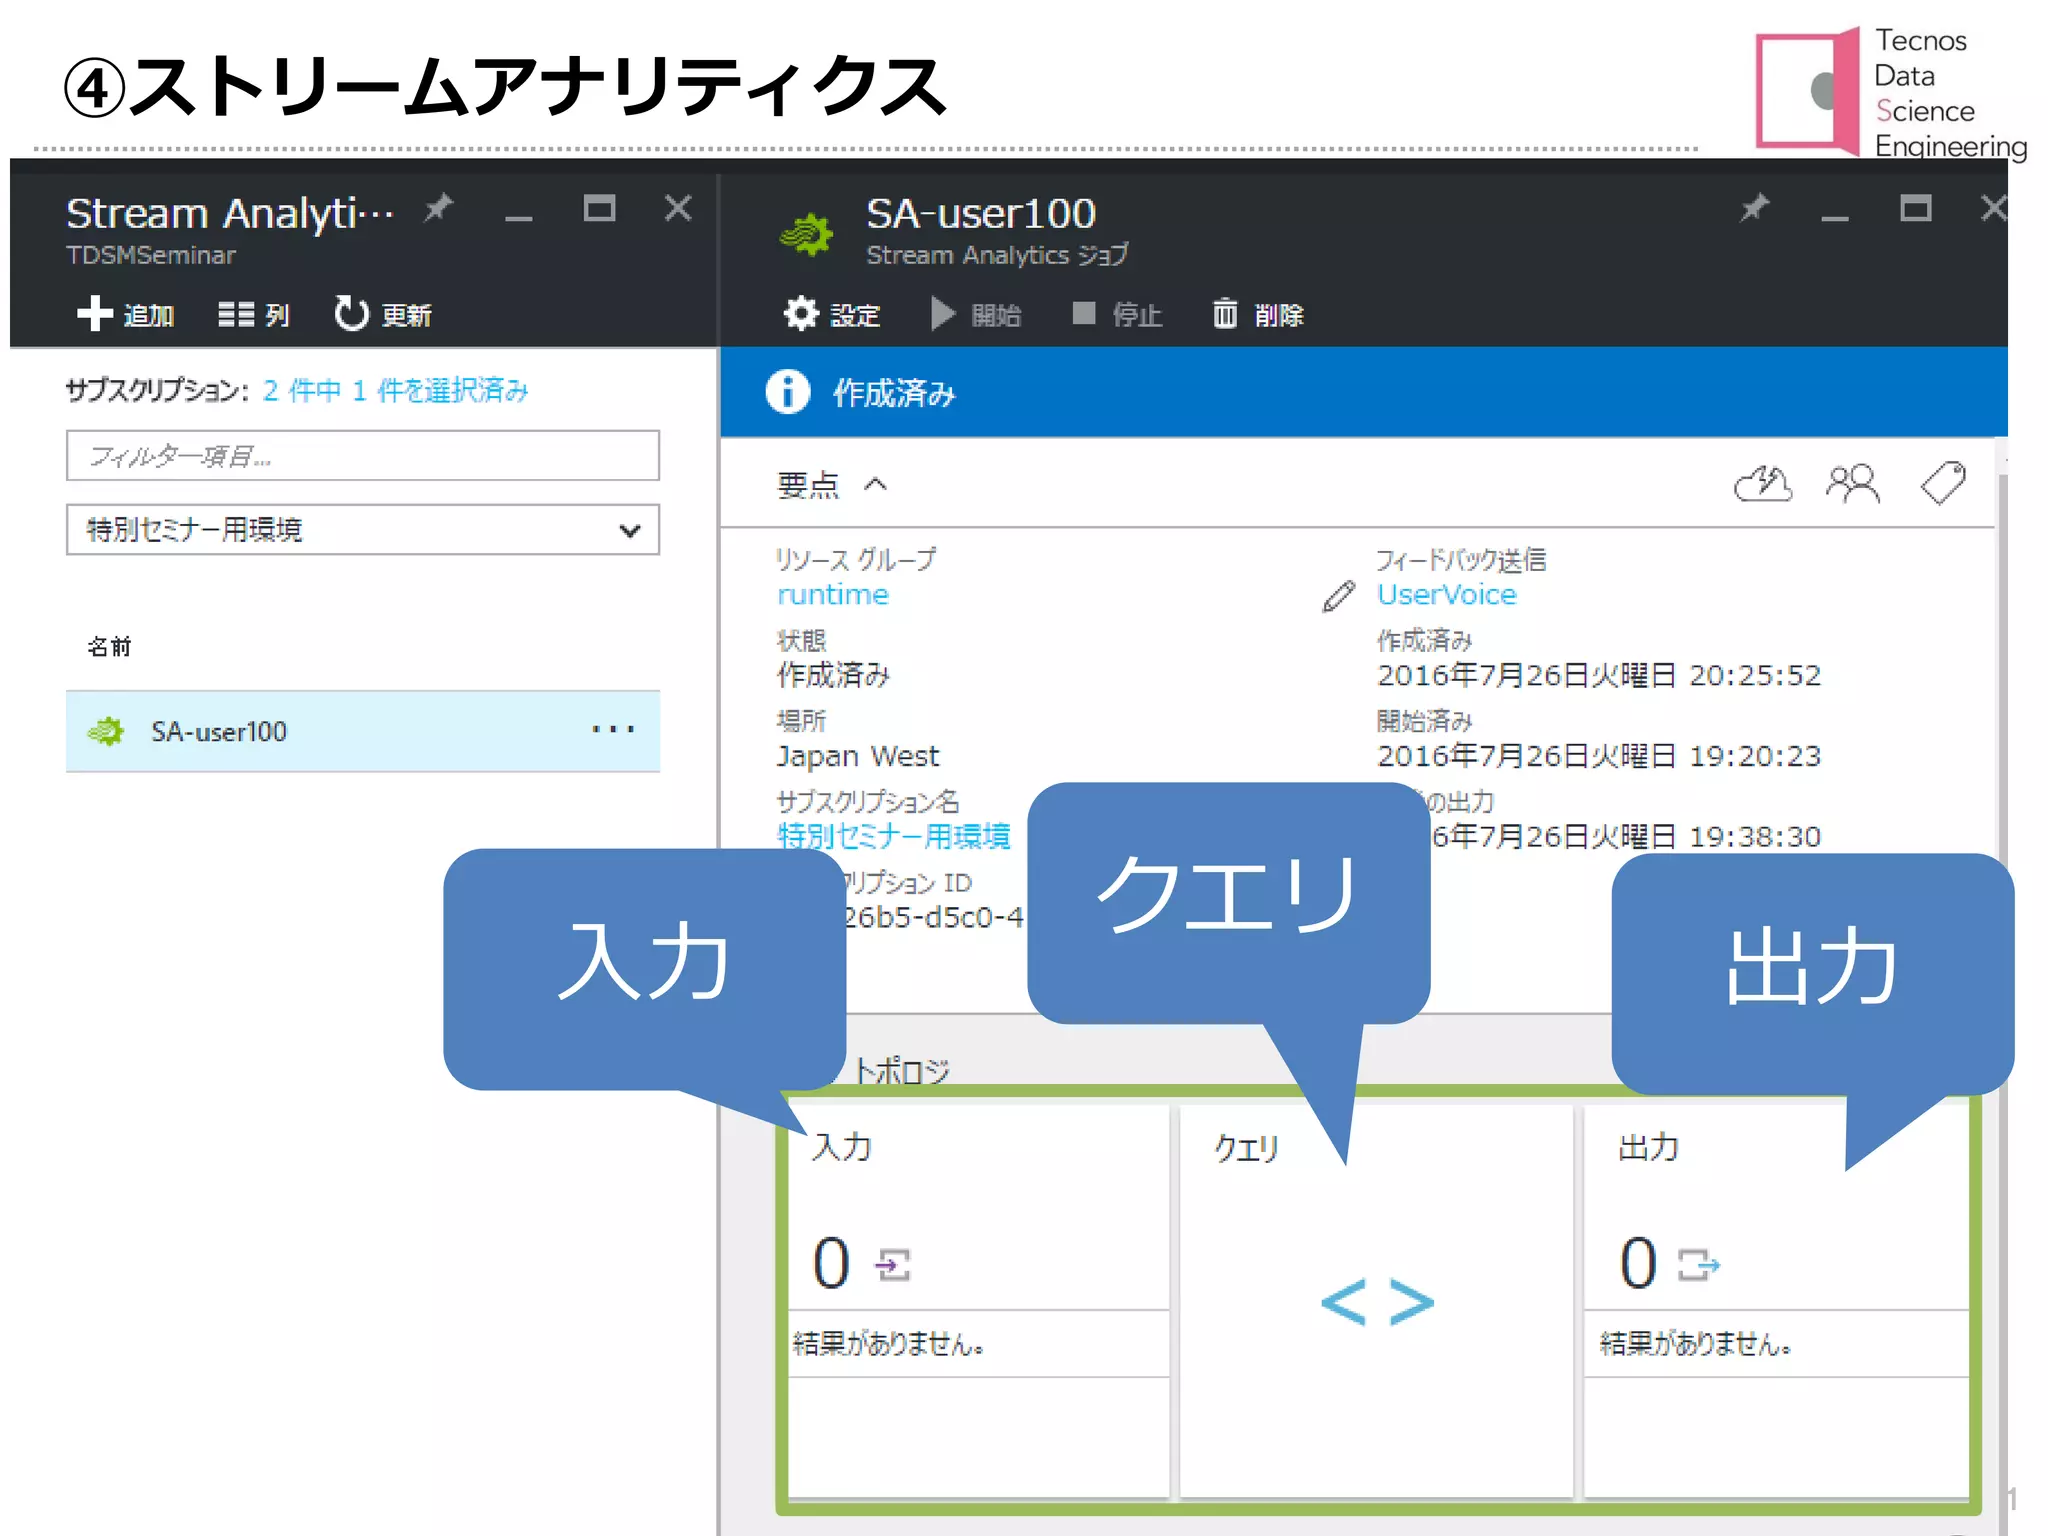
Task: Click the info icon in blue banner
Action: pyautogui.click(x=787, y=392)
